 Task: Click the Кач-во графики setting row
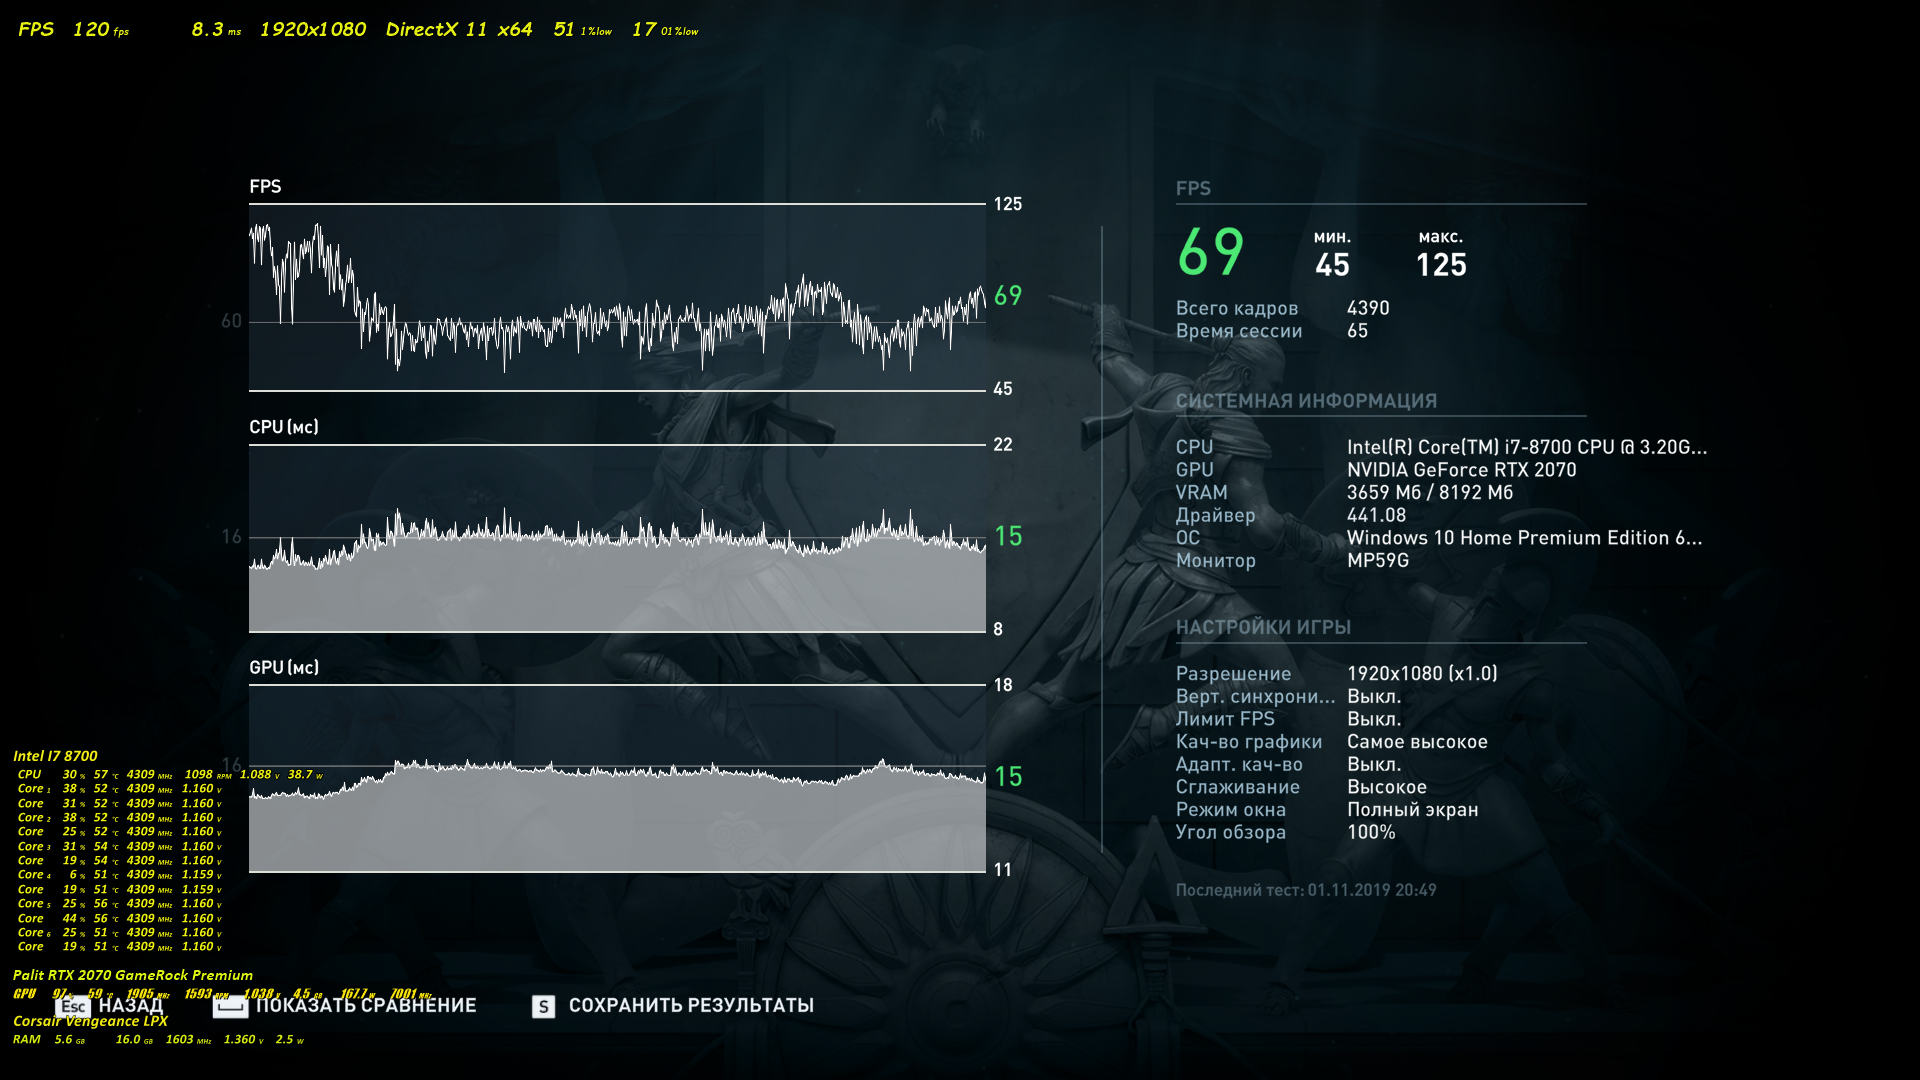pyautogui.click(x=1249, y=742)
